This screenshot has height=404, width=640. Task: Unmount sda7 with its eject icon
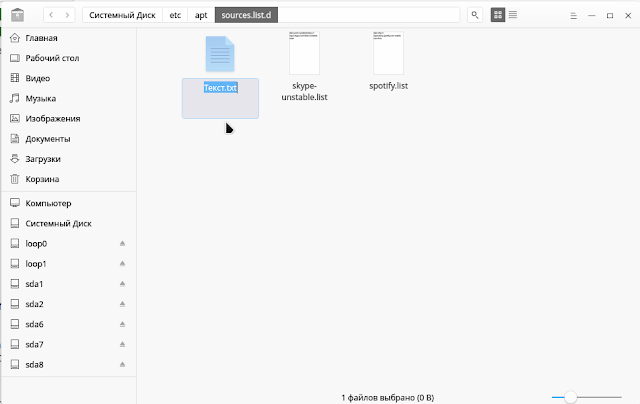coord(122,344)
